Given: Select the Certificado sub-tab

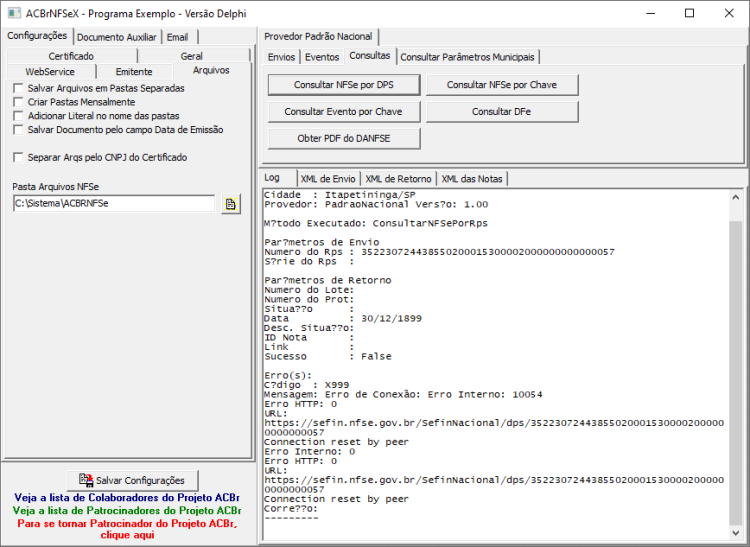Looking at the screenshot, I should (x=71, y=56).
